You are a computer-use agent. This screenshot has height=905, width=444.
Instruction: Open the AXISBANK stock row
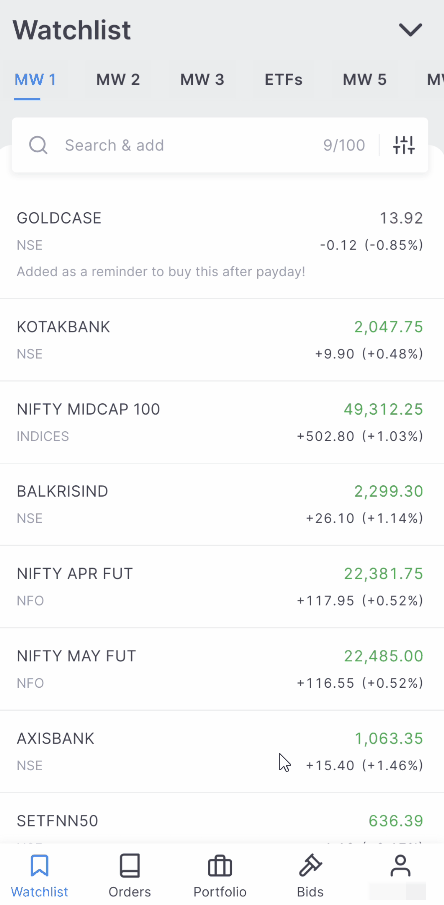click(222, 751)
